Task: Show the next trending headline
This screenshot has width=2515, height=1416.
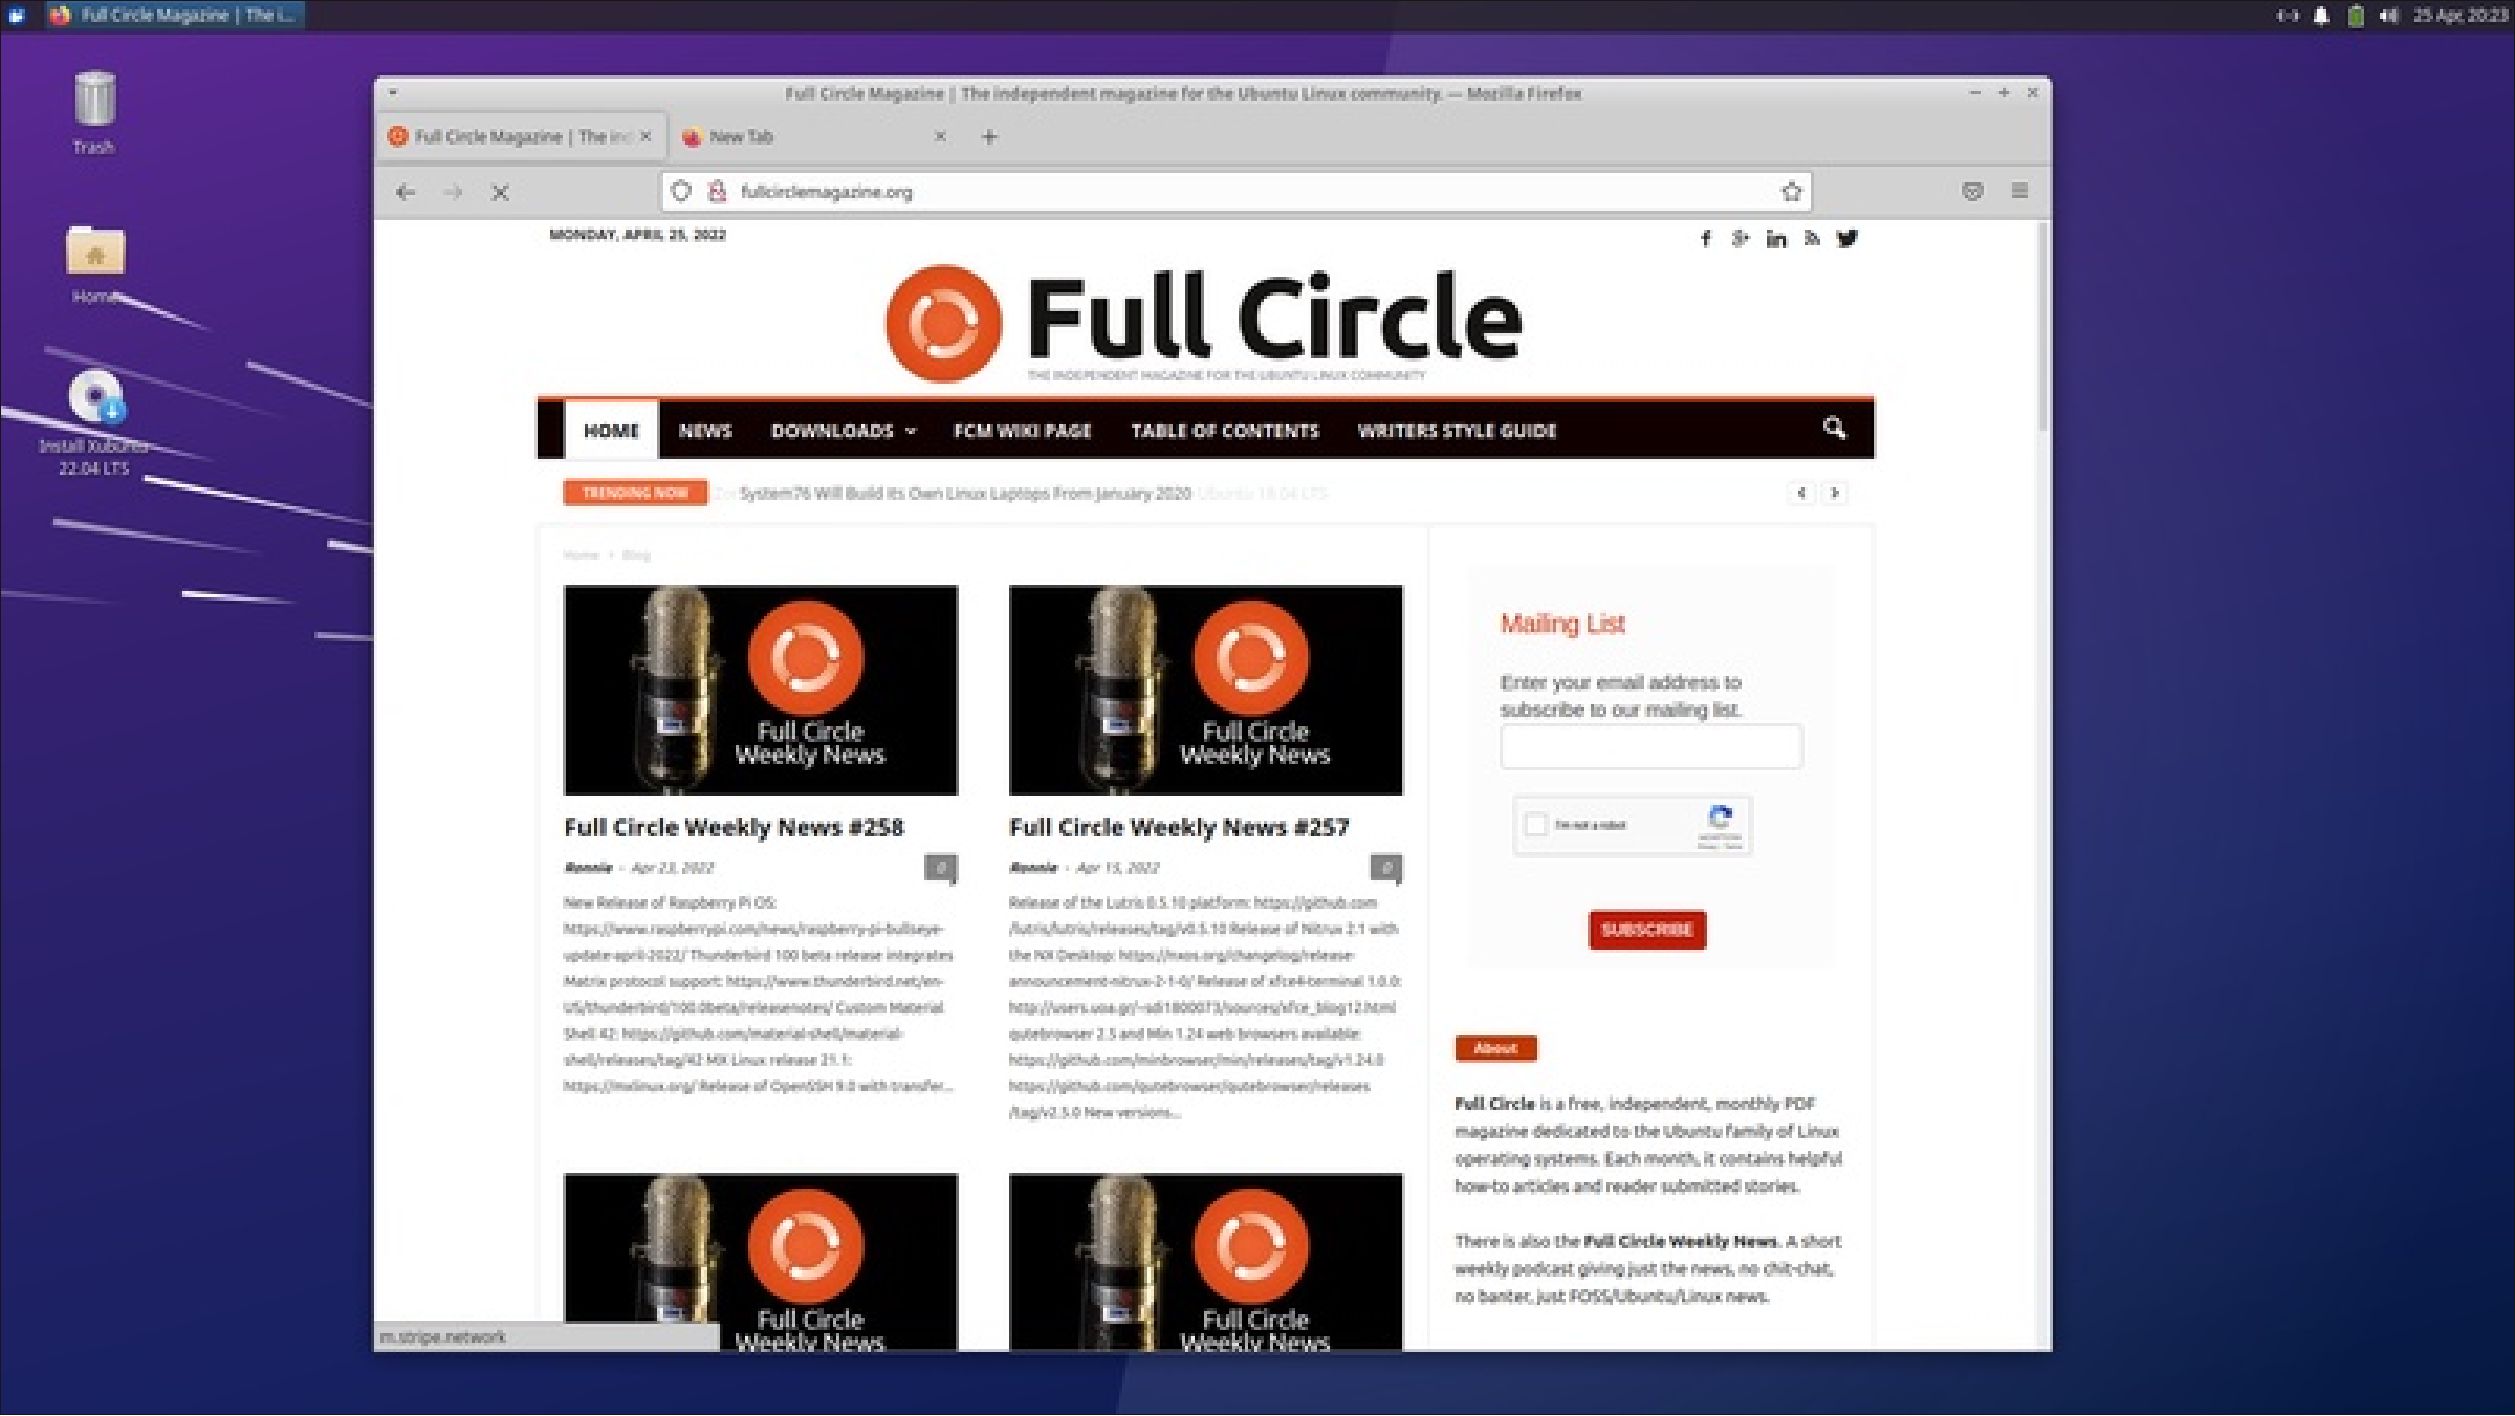Action: pos(1834,493)
